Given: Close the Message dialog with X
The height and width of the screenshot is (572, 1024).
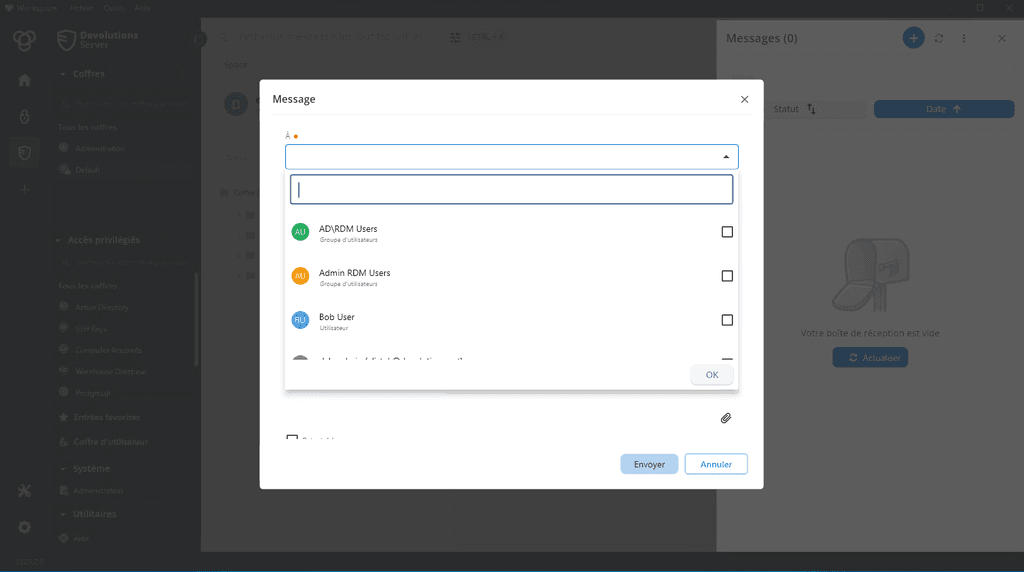Looking at the screenshot, I should [x=744, y=99].
